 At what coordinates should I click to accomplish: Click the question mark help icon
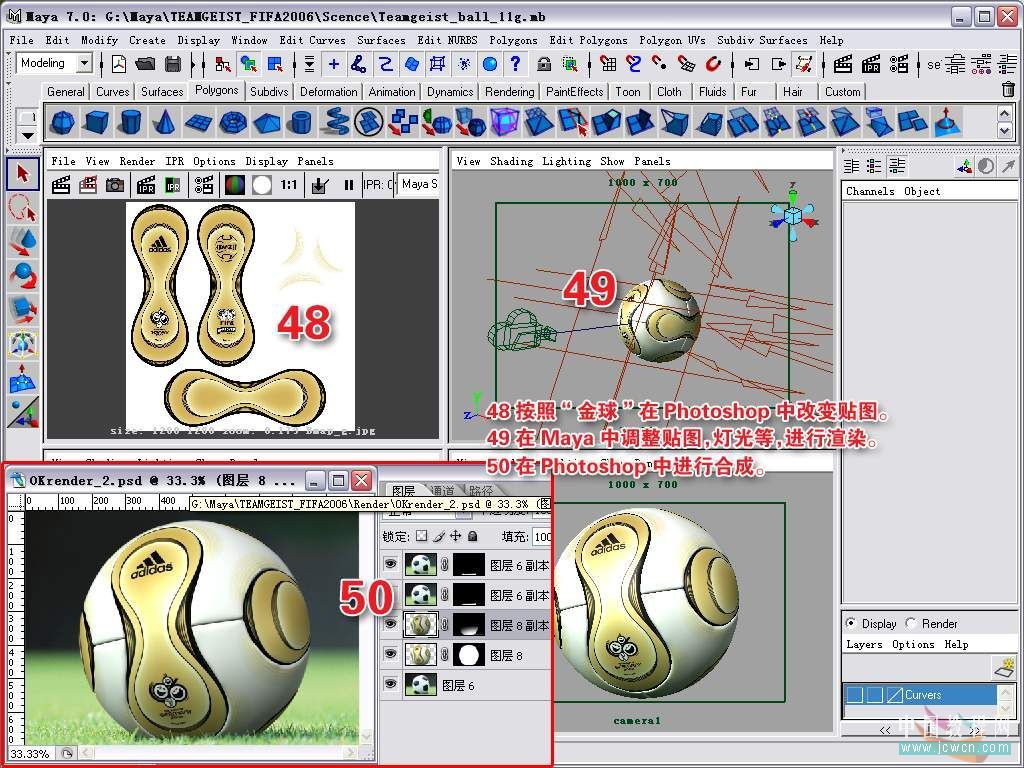(x=515, y=64)
